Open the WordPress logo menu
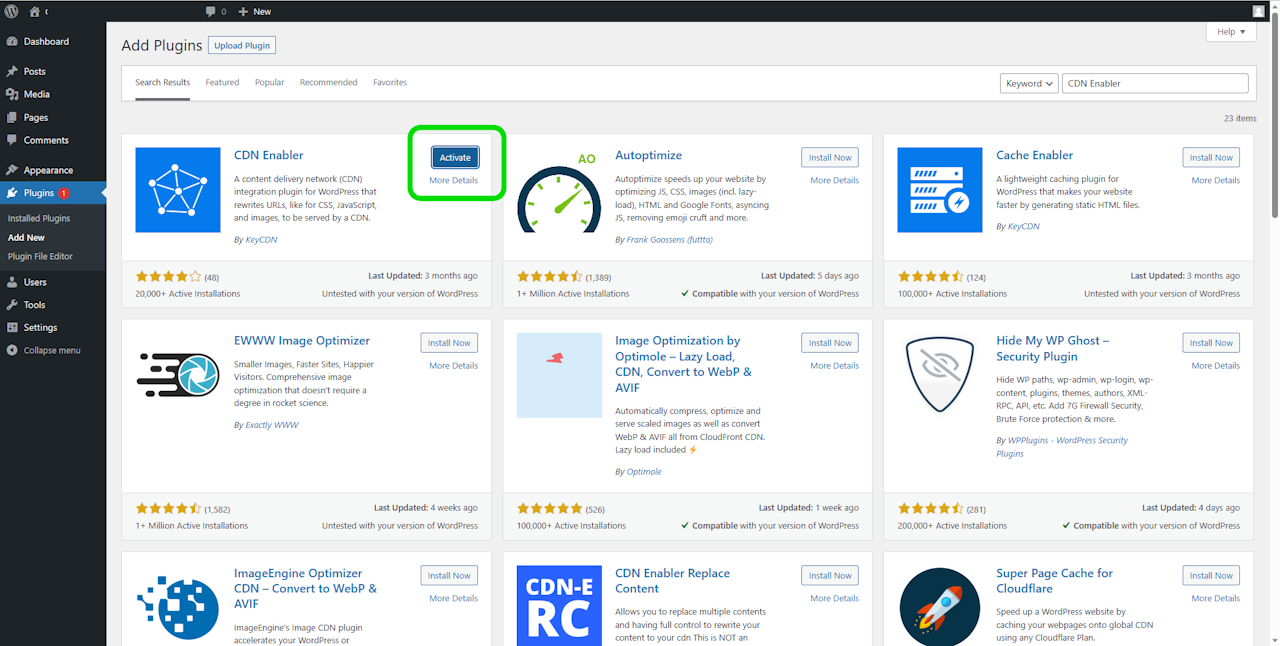Image resolution: width=1280 pixels, height=646 pixels. [12, 11]
